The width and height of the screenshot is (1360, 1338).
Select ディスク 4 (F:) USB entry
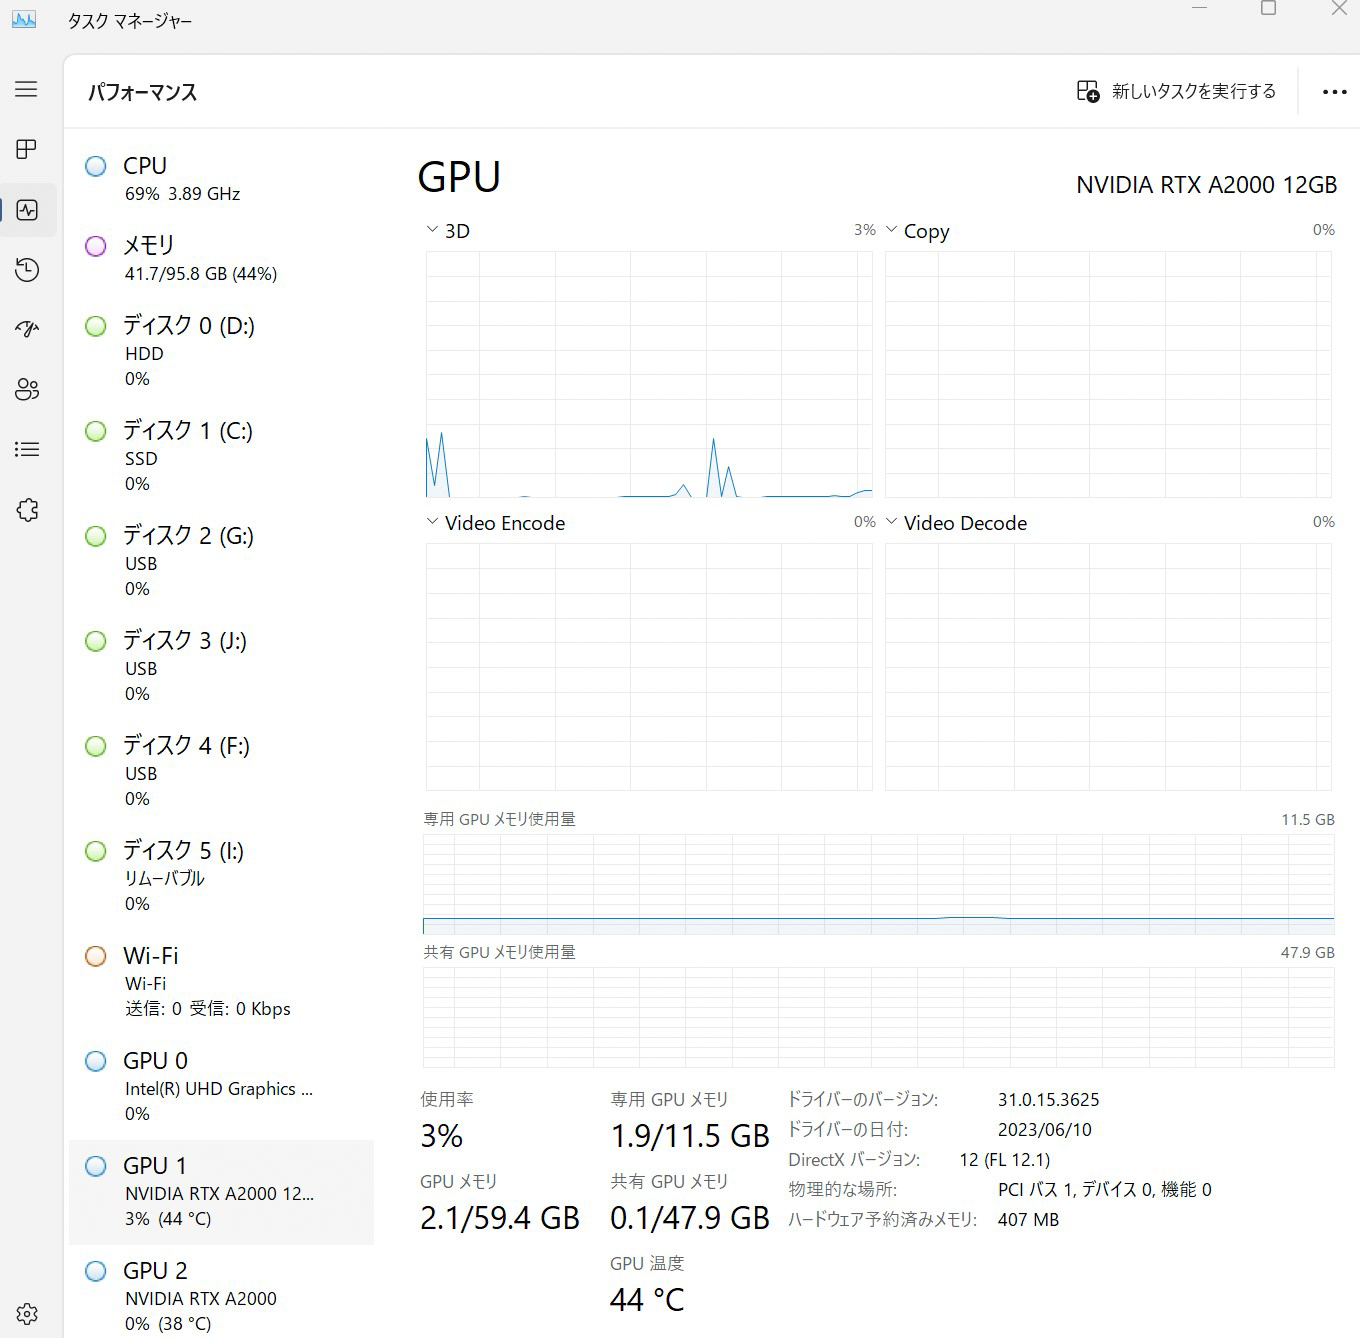(221, 771)
